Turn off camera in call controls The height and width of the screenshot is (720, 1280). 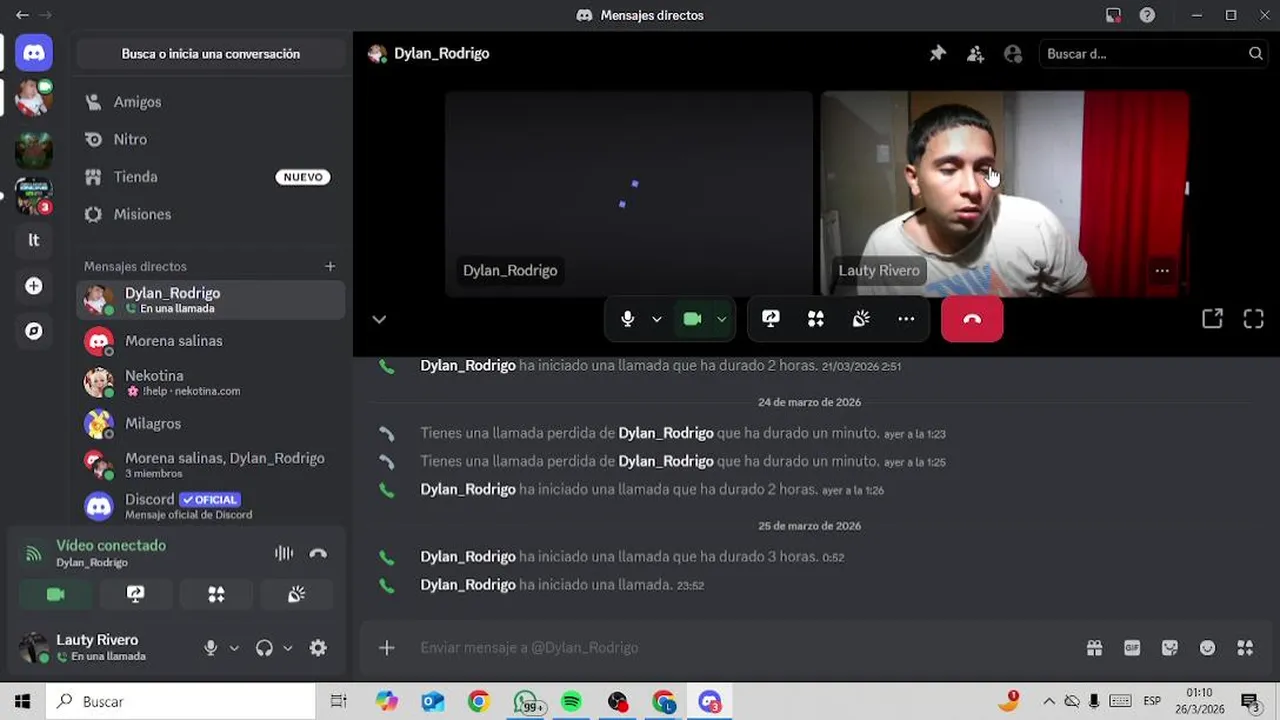pyautogui.click(x=692, y=319)
